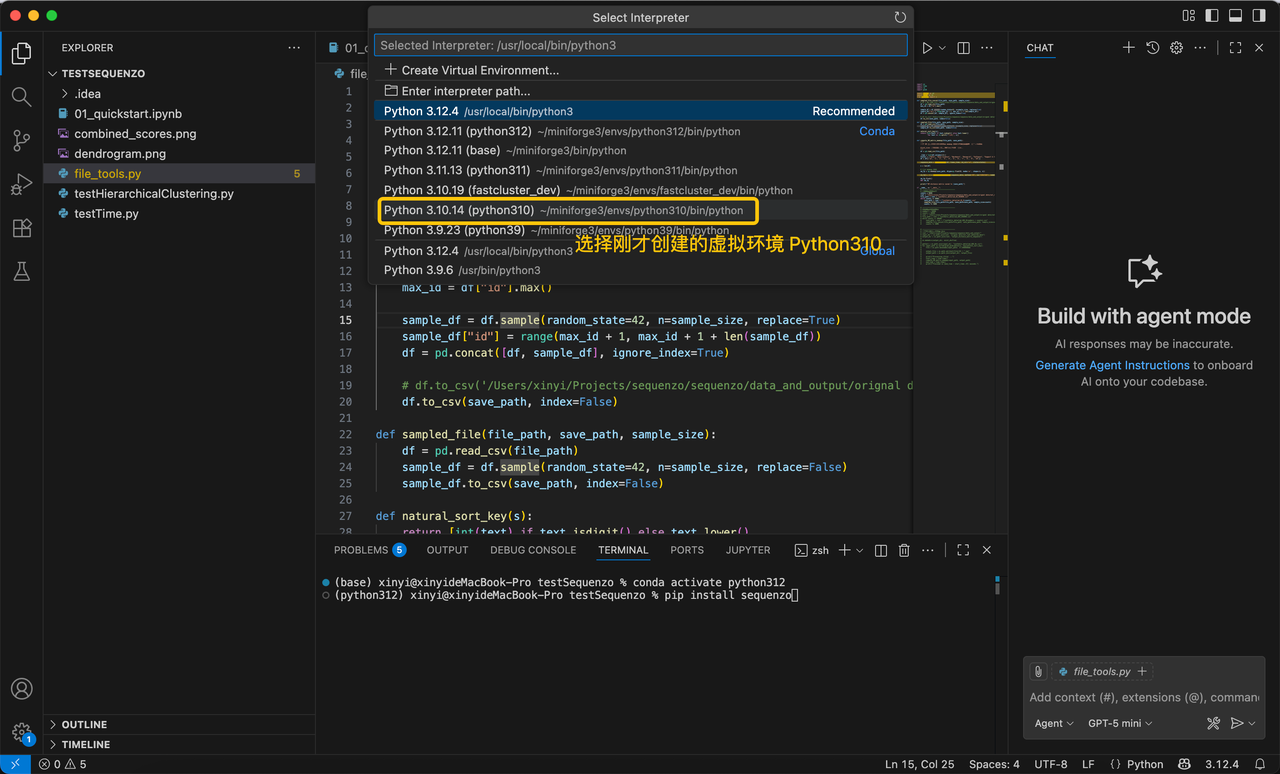The height and width of the screenshot is (774, 1280).
Task: Open Source Control view icon
Action: pyautogui.click(x=21, y=141)
